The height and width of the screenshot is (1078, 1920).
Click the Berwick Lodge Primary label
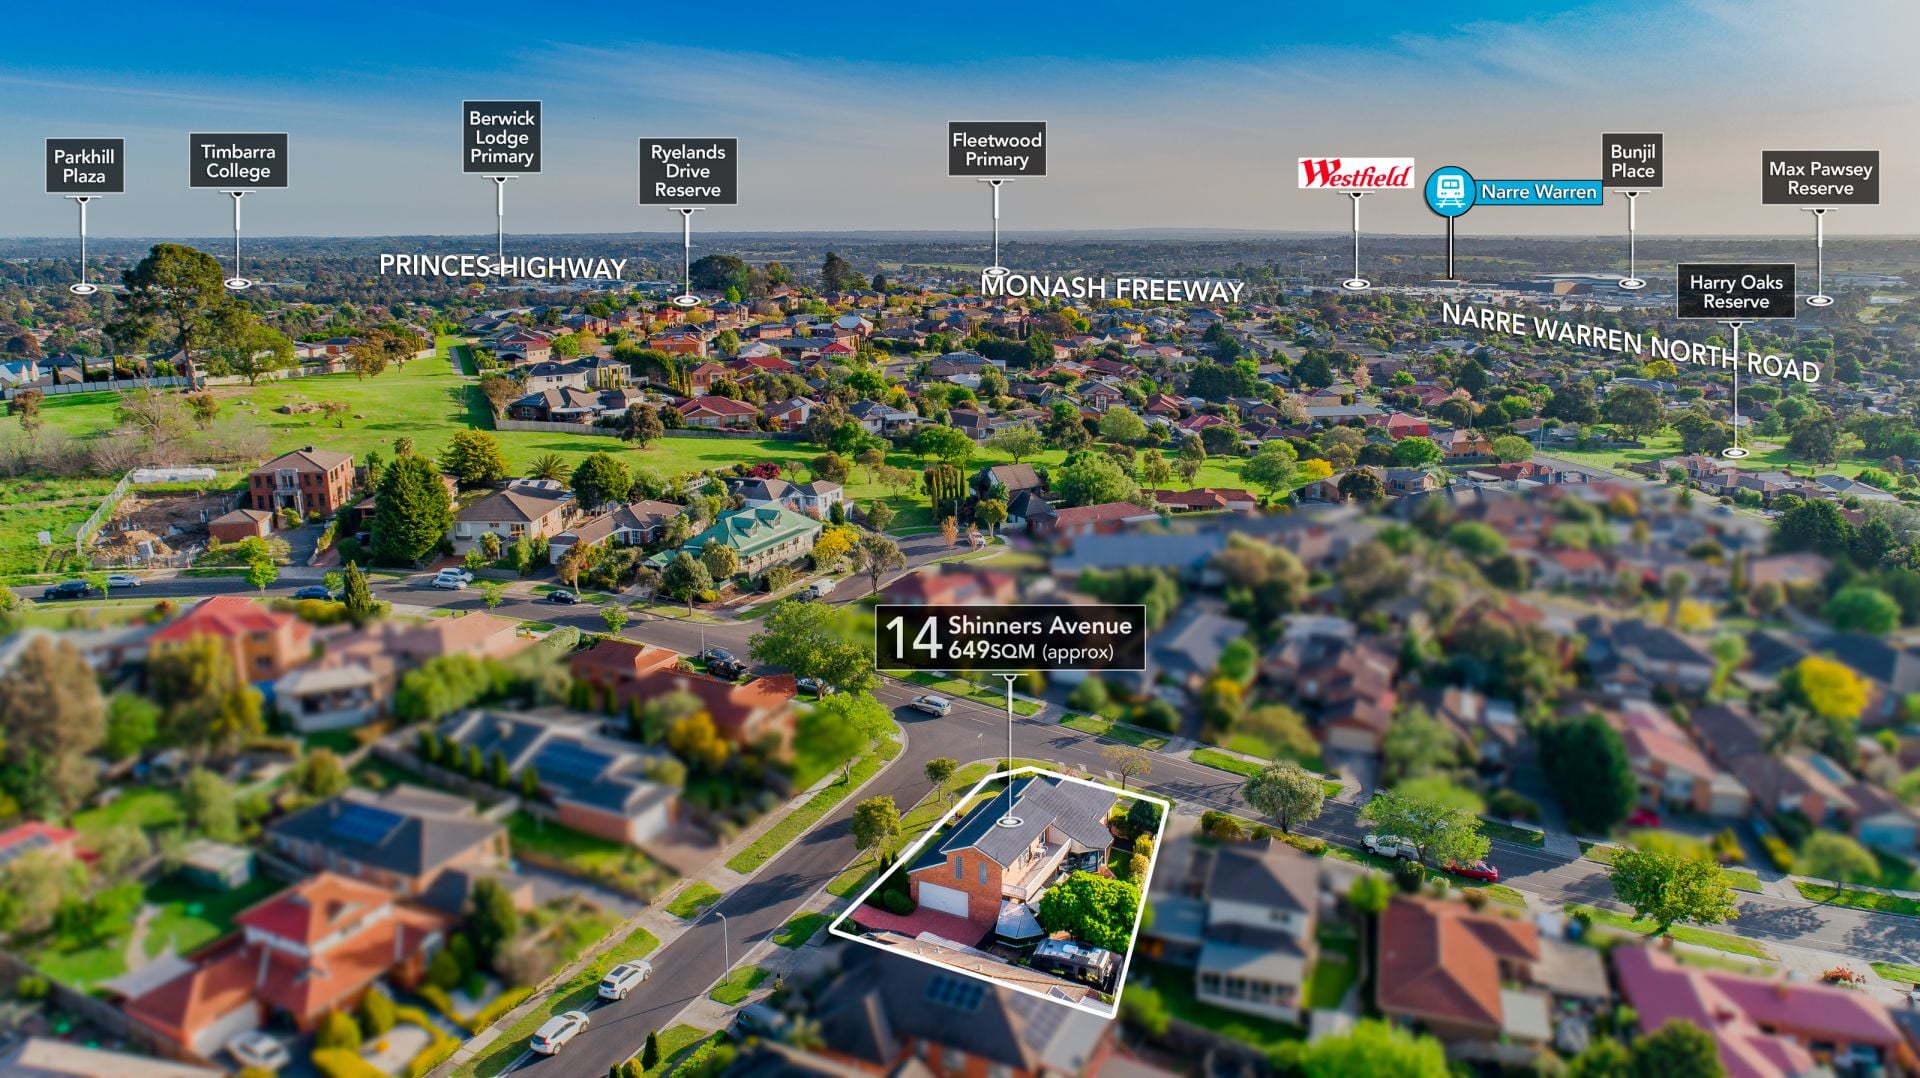point(501,137)
